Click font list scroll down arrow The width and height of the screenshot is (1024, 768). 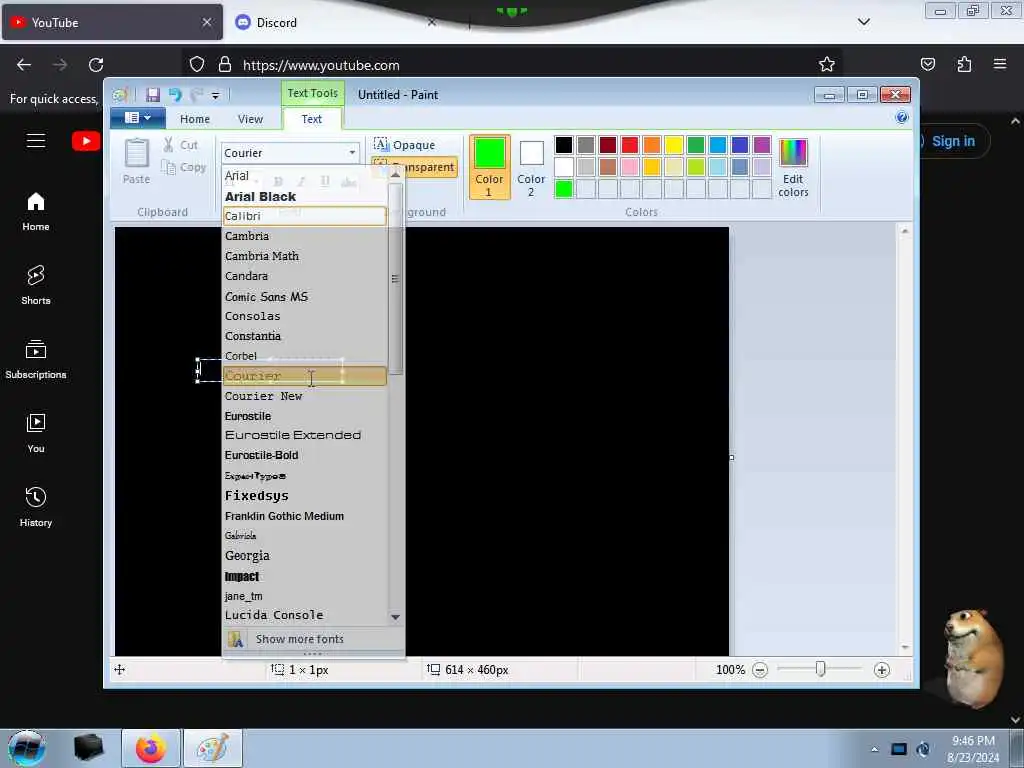395,616
